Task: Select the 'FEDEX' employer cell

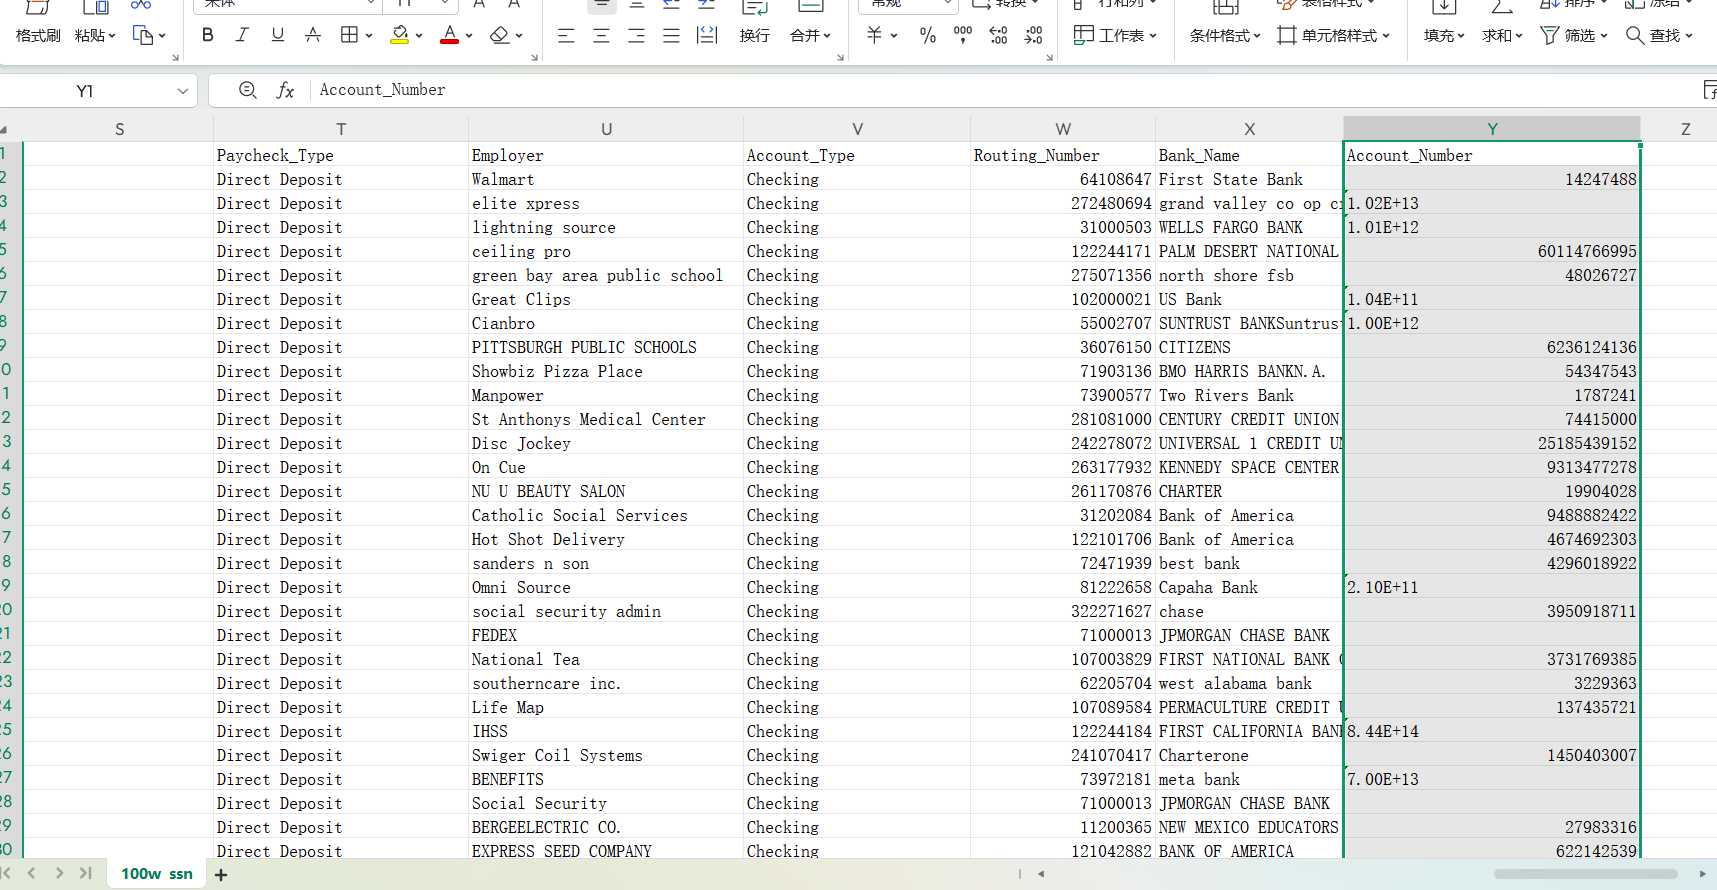Action: coord(606,636)
